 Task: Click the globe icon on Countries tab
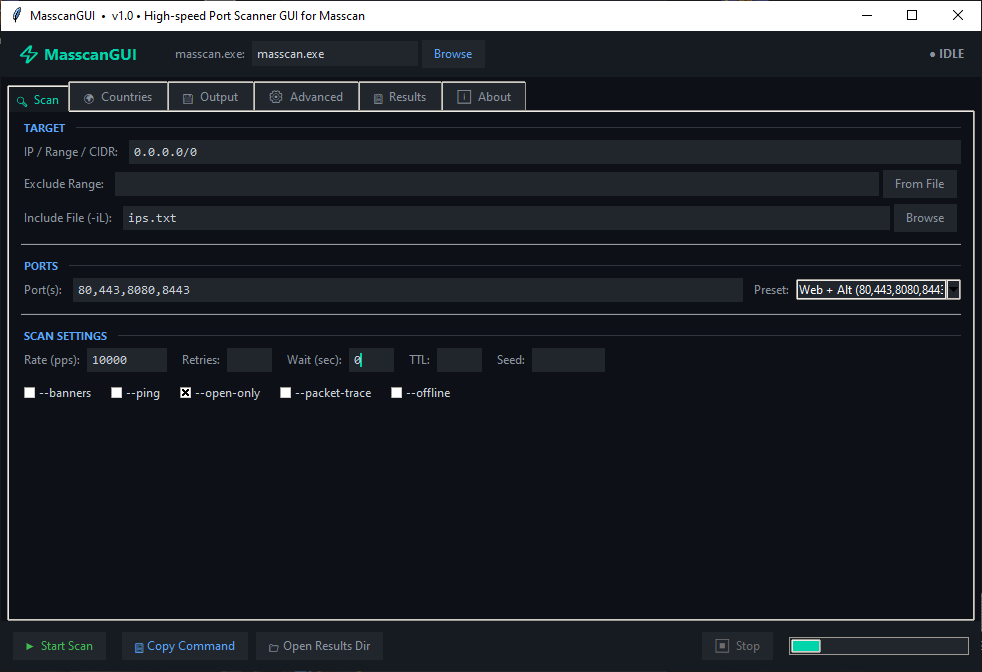coord(89,98)
